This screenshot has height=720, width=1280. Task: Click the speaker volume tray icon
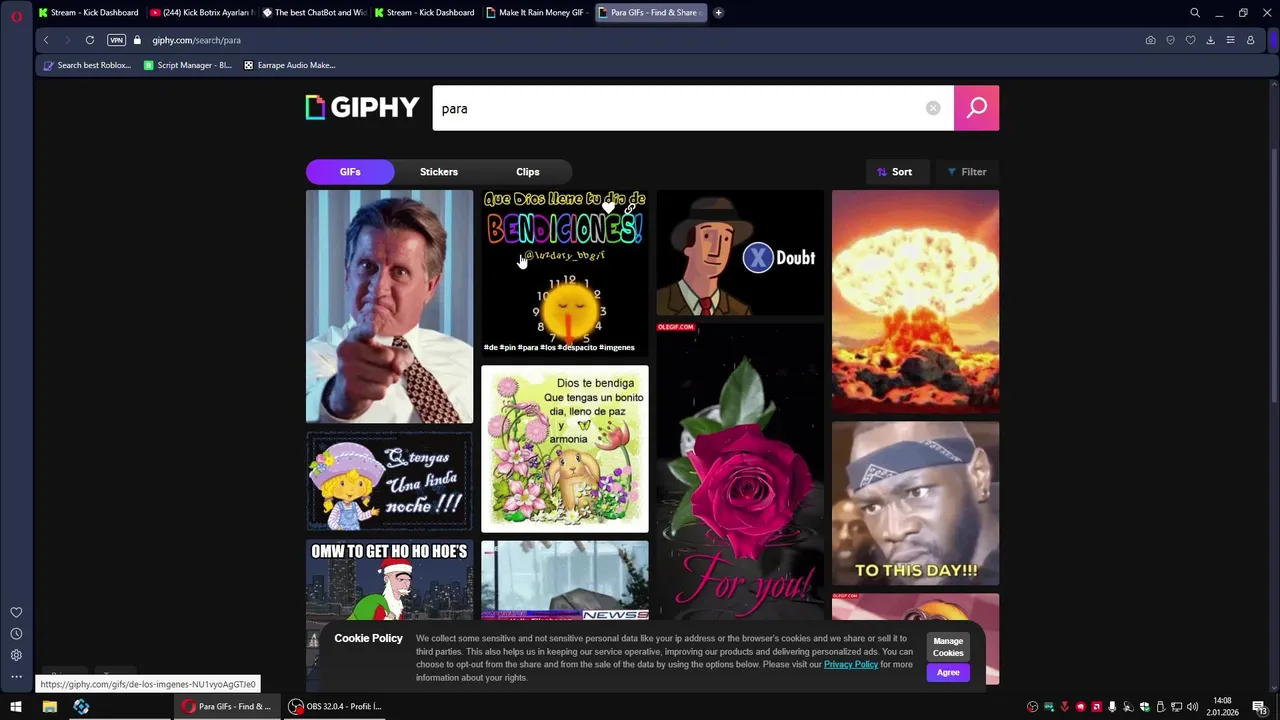click(1192, 707)
